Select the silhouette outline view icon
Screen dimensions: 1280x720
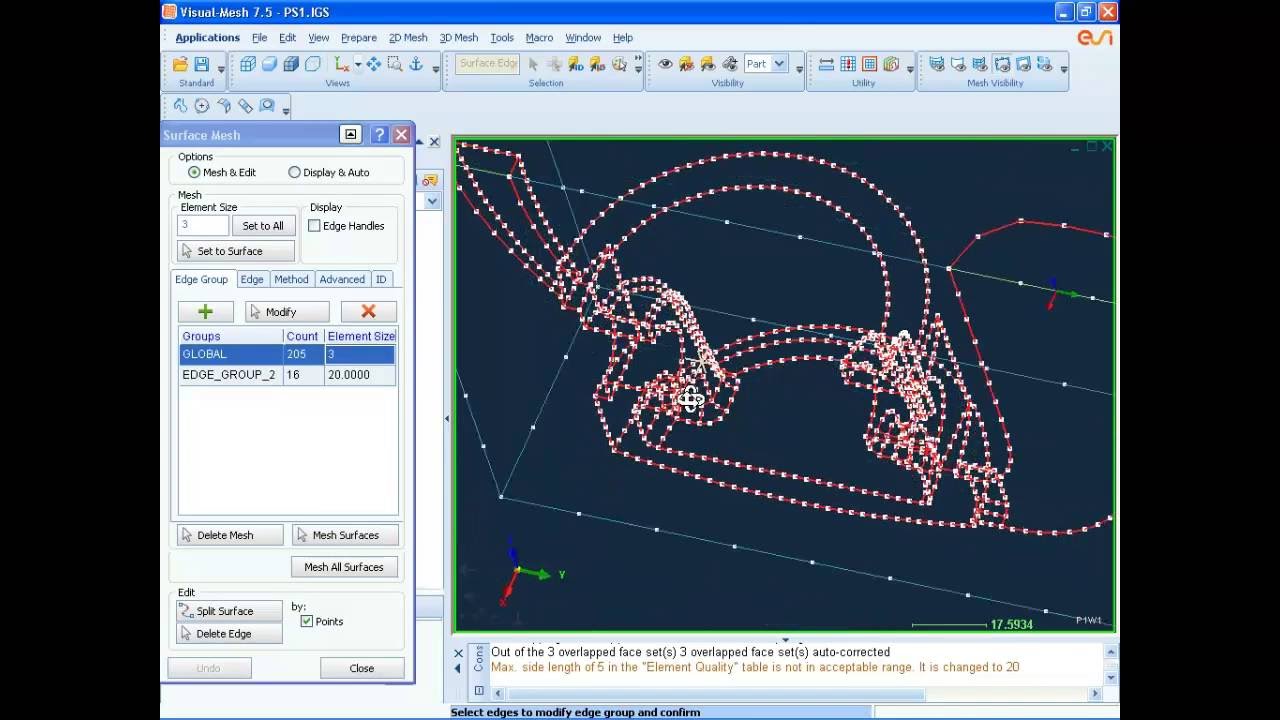[313, 64]
